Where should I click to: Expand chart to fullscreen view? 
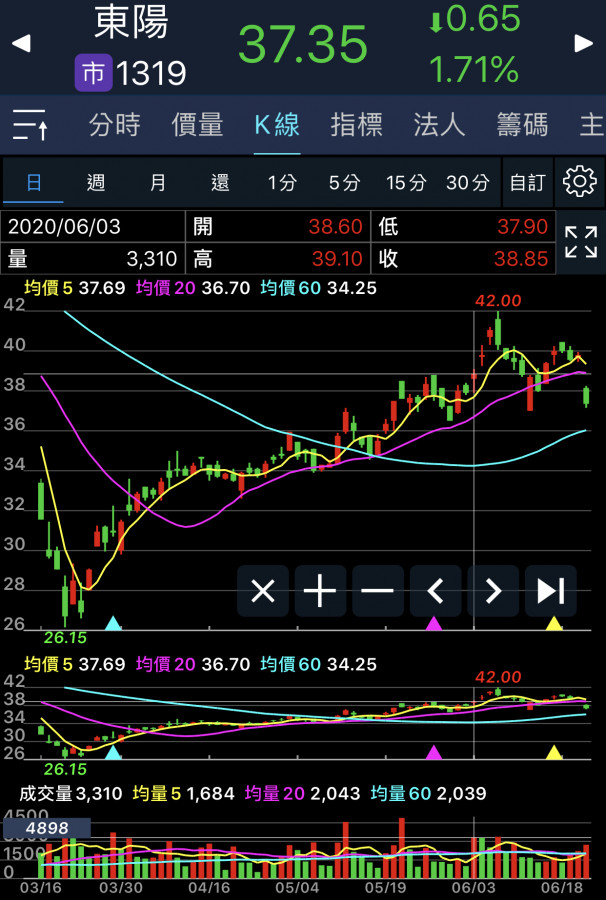click(580, 242)
